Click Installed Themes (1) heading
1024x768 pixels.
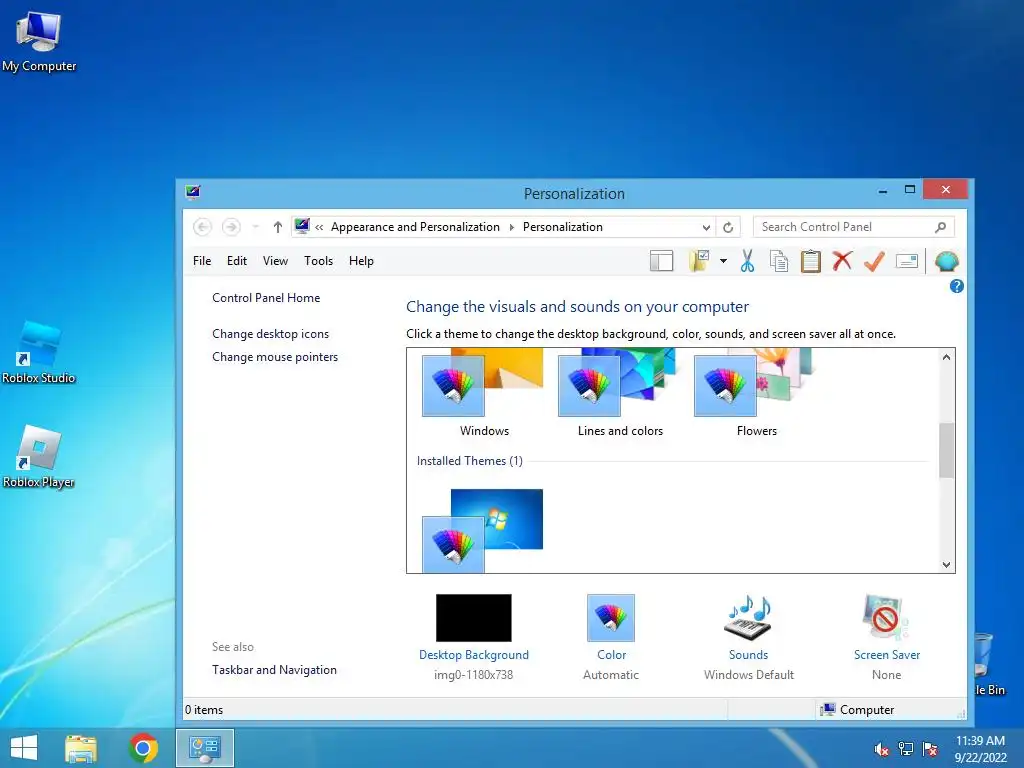click(470, 461)
